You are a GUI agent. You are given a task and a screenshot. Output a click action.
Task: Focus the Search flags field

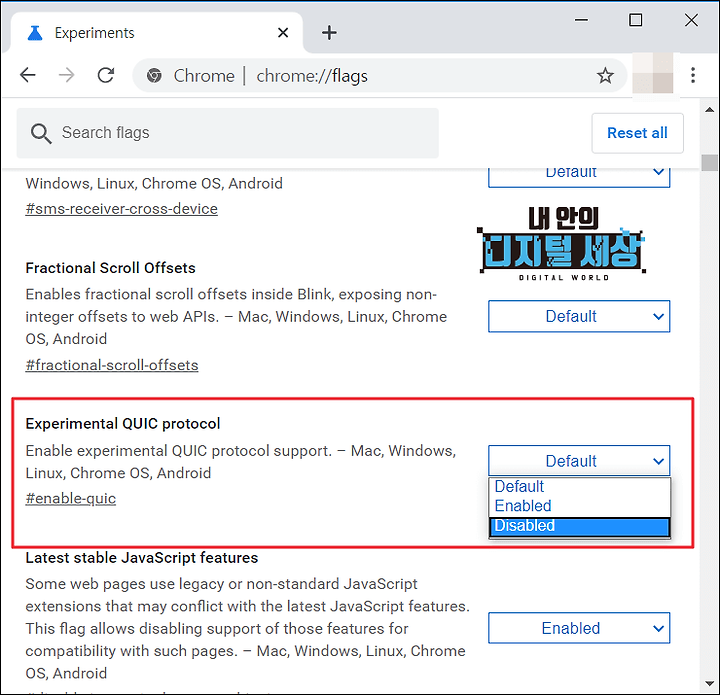(x=228, y=133)
